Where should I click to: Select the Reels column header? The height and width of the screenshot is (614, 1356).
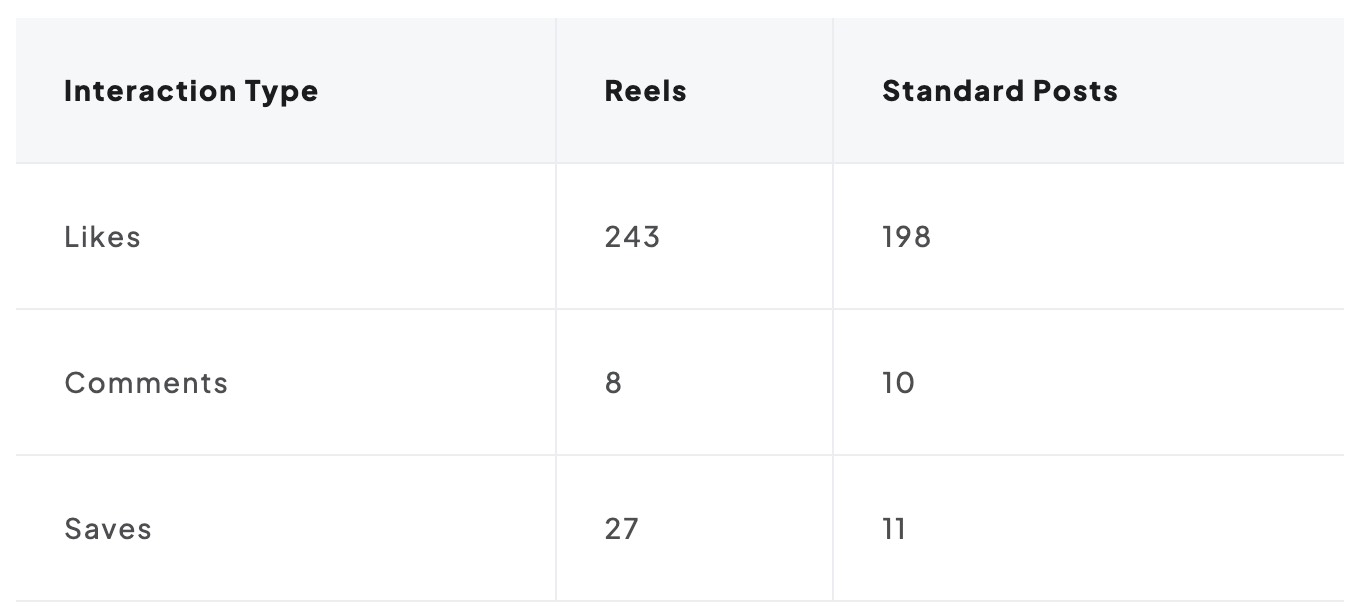(645, 91)
